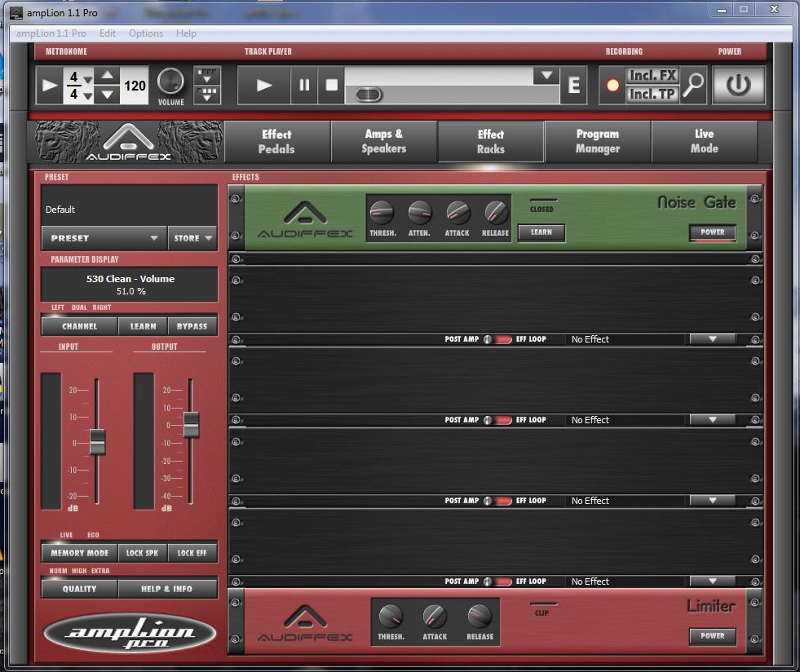Open second rack No Effect dropdown
The height and width of the screenshot is (672, 800).
click(712, 419)
